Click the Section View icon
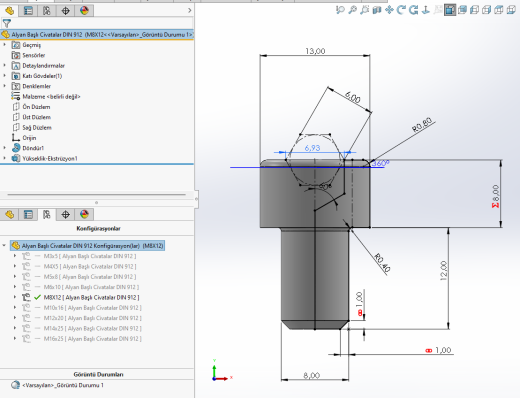Image resolution: width=520 pixels, height=398 pixels. coord(377,10)
